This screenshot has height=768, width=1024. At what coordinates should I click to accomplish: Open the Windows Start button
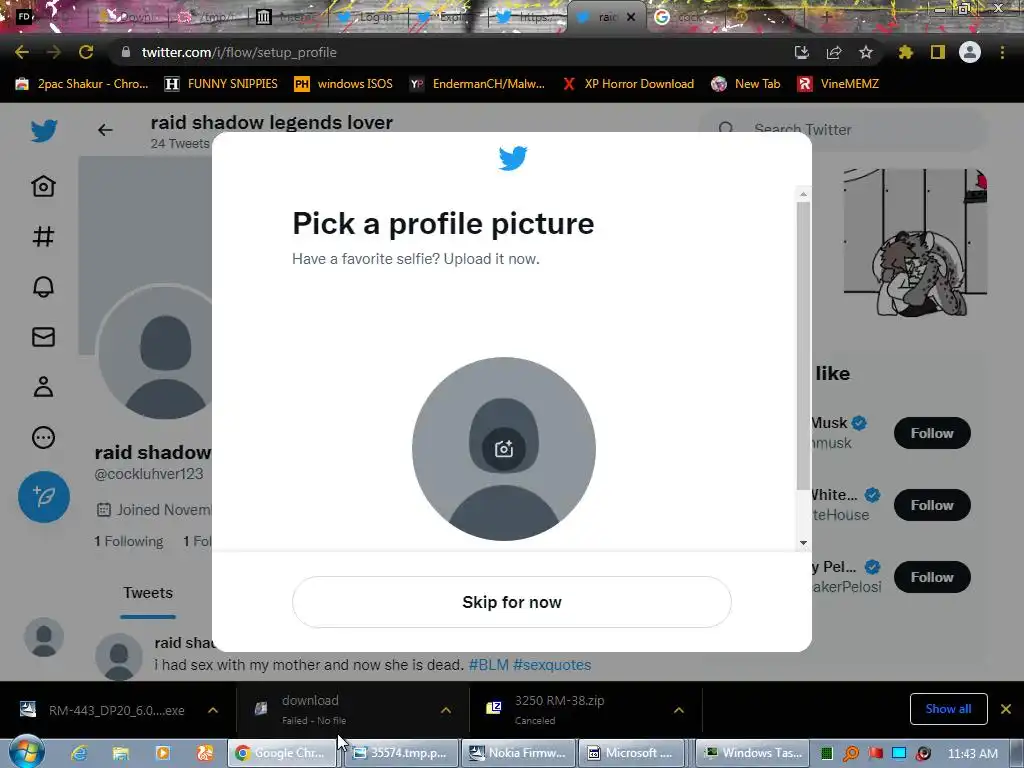[26, 752]
